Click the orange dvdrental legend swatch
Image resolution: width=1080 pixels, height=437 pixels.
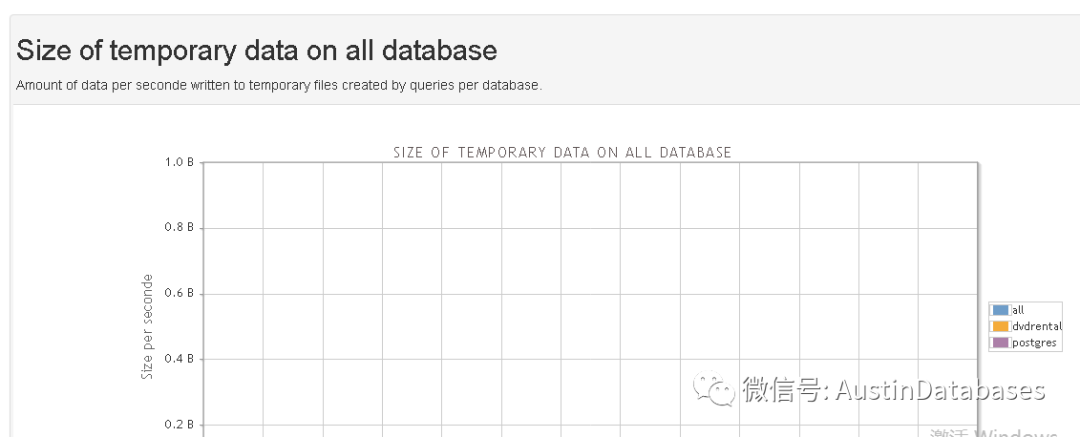(1001, 326)
